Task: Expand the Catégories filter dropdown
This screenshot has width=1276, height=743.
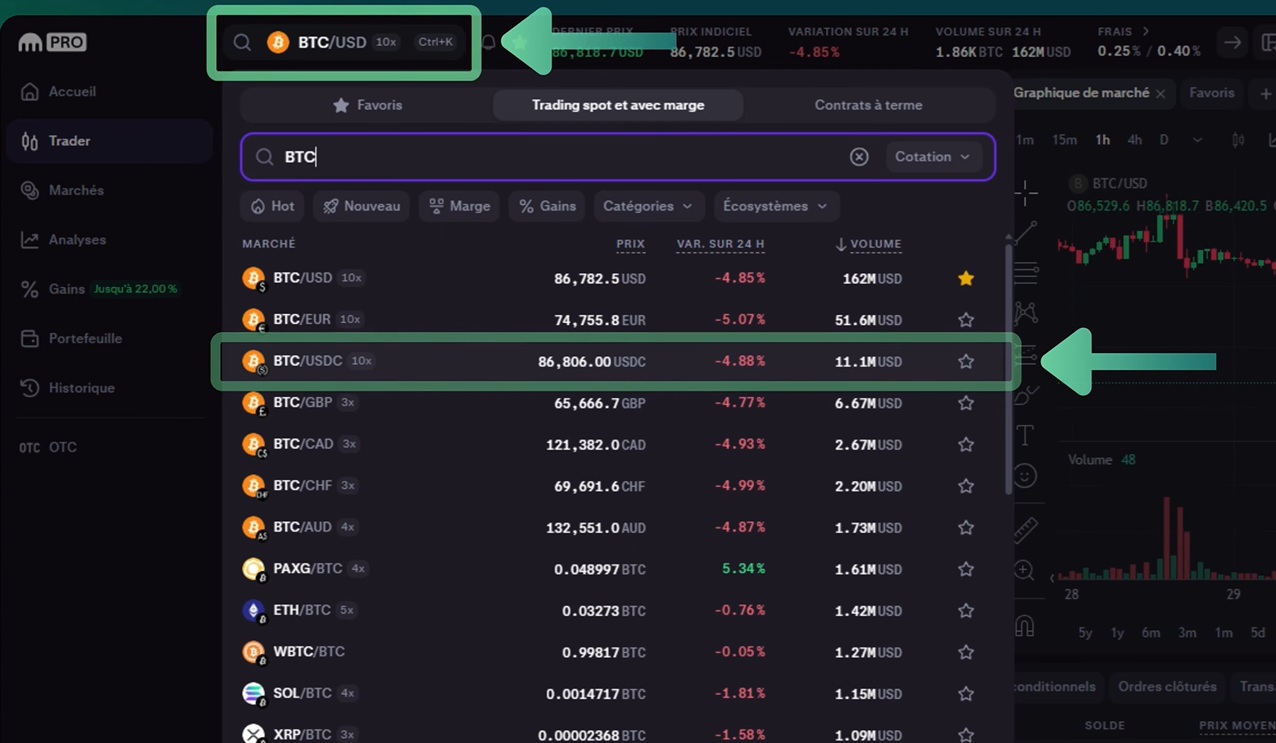Action: pyautogui.click(x=646, y=206)
